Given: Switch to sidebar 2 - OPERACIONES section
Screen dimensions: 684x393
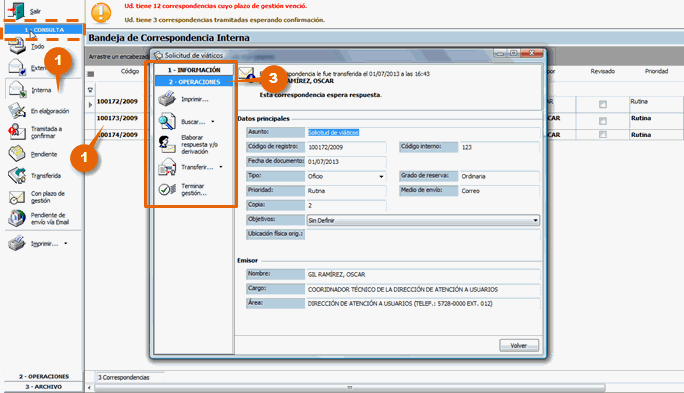Looking at the screenshot, I should pos(44,376).
